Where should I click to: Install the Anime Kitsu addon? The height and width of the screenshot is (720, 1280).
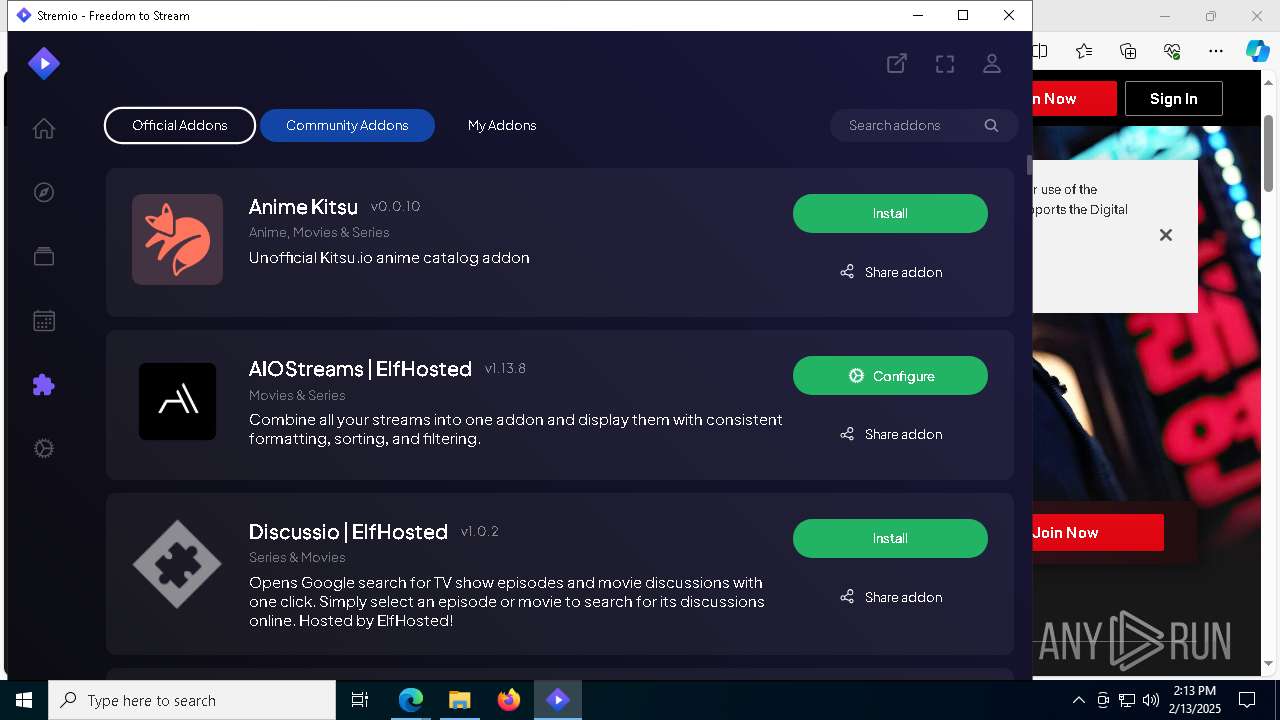(x=890, y=214)
